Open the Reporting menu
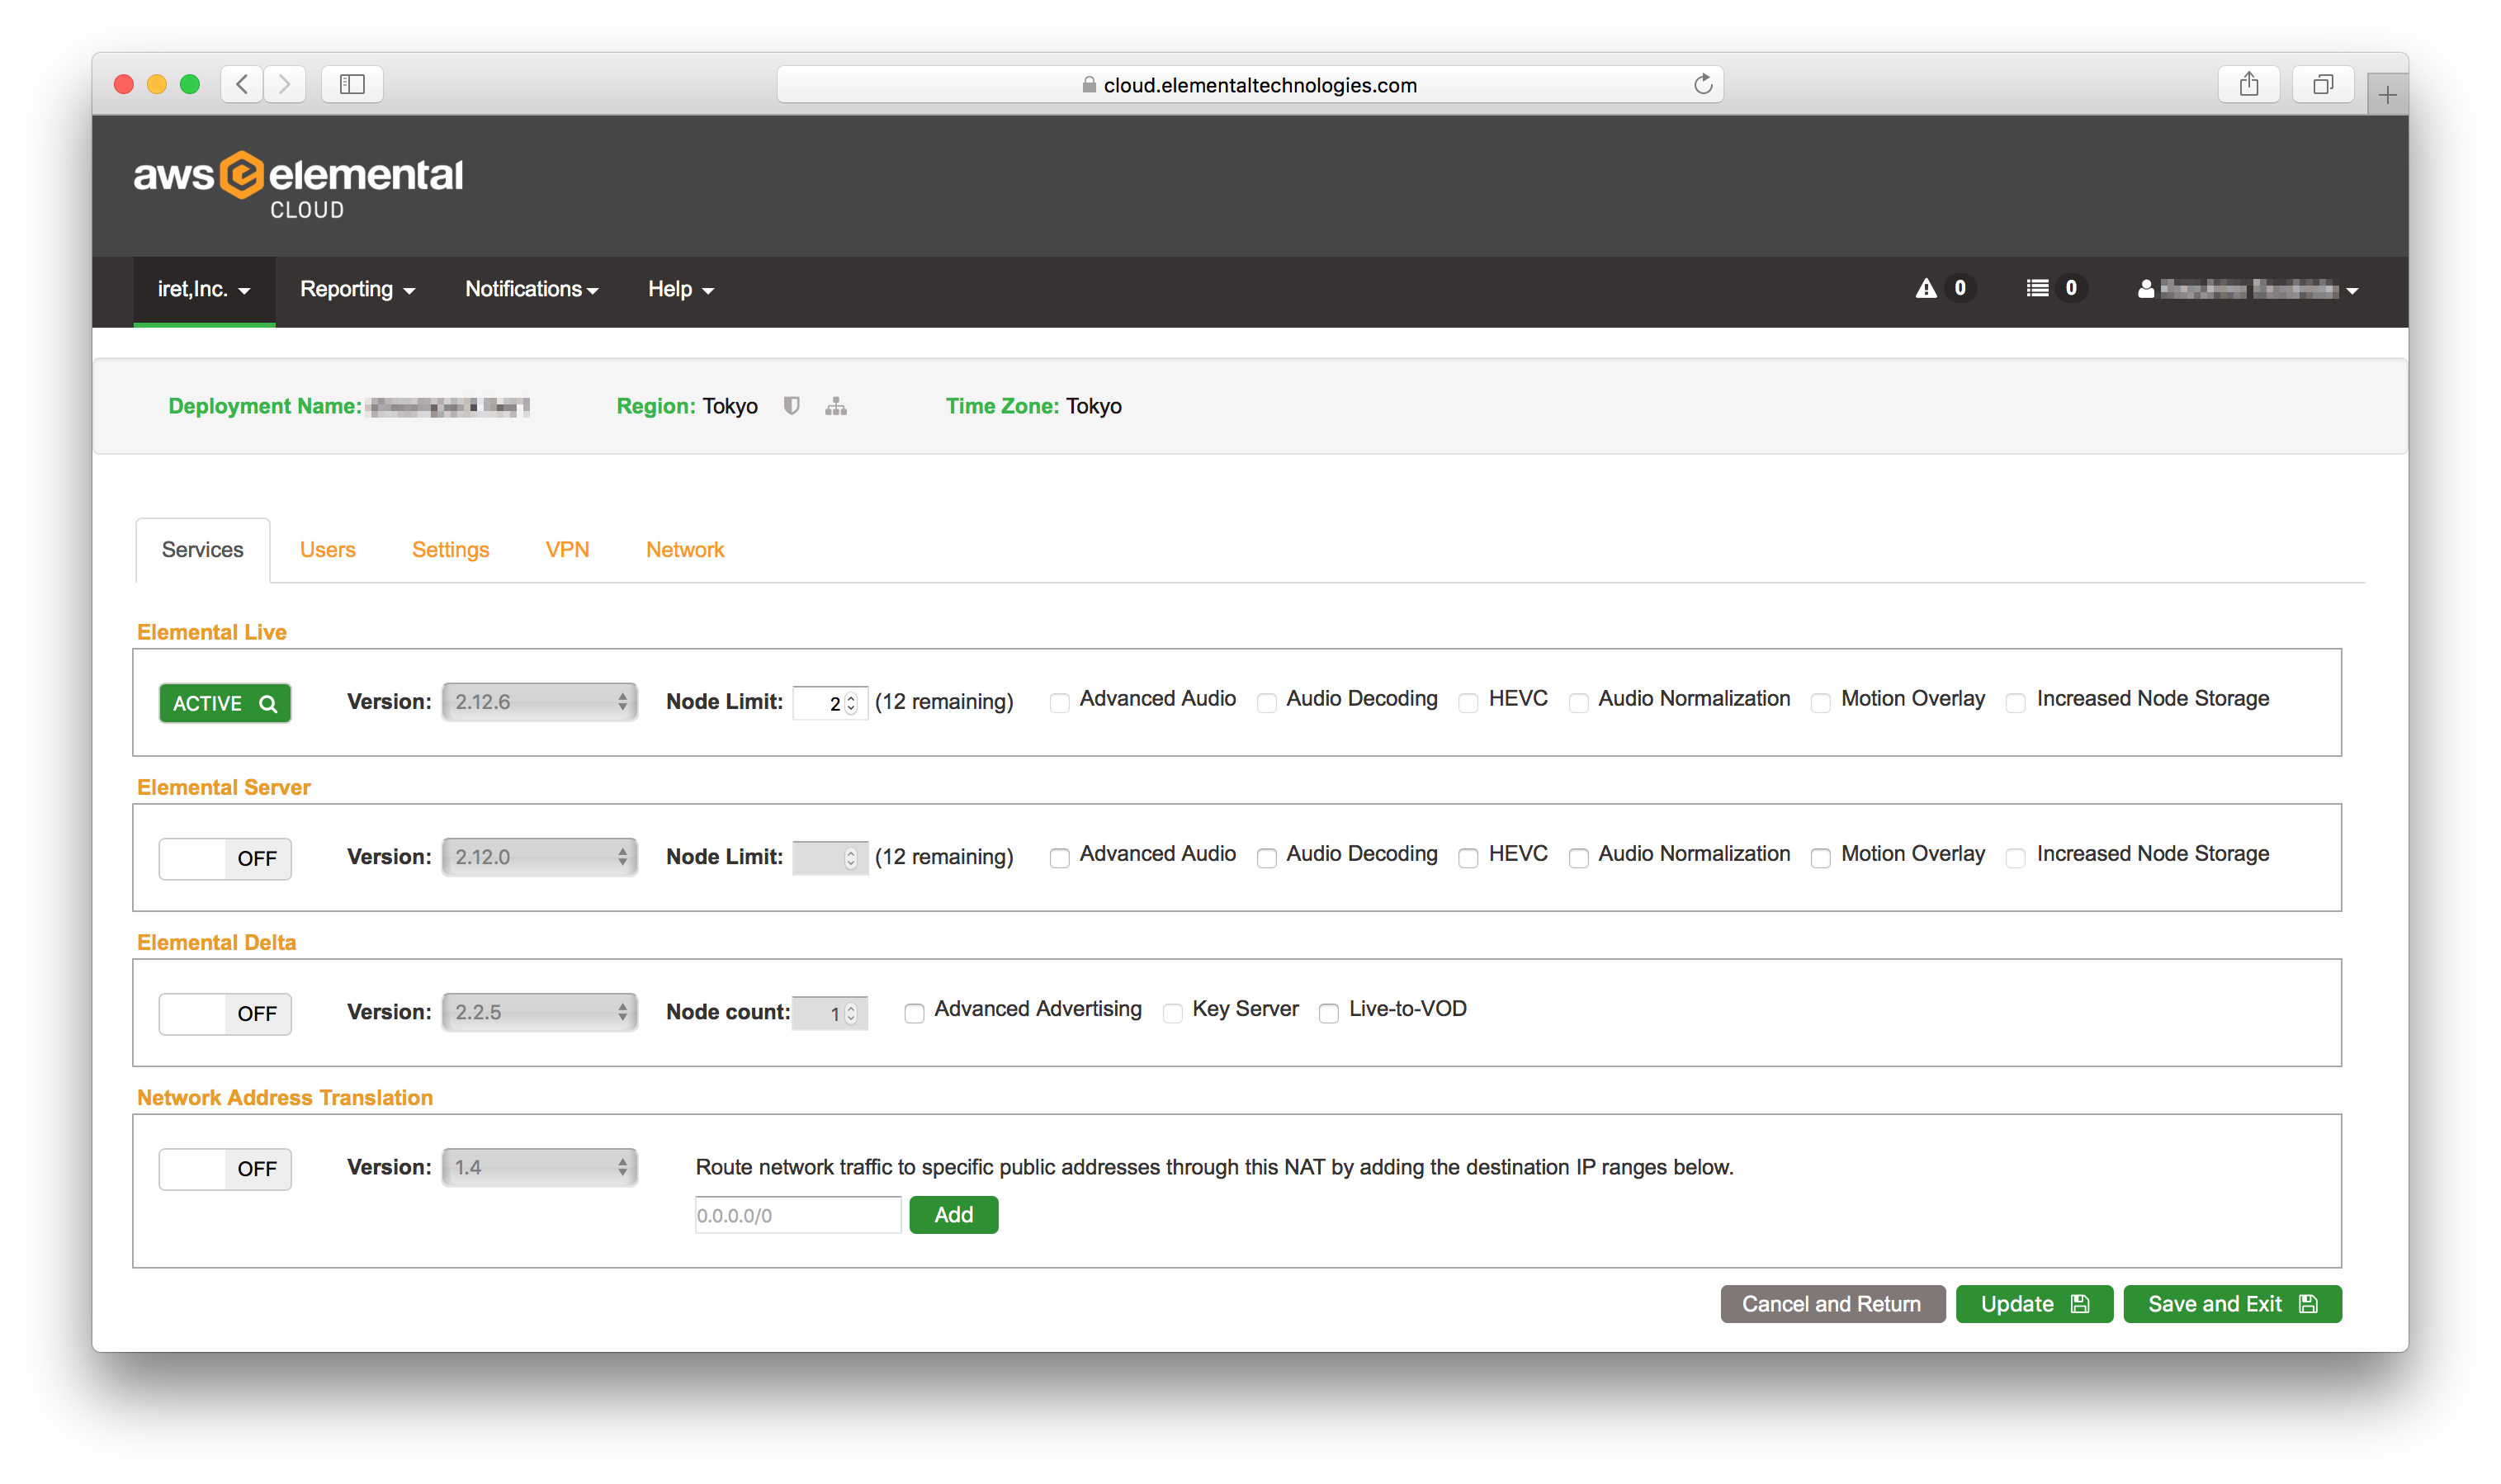Screen dimensions: 2501x1484 click(x=356, y=289)
